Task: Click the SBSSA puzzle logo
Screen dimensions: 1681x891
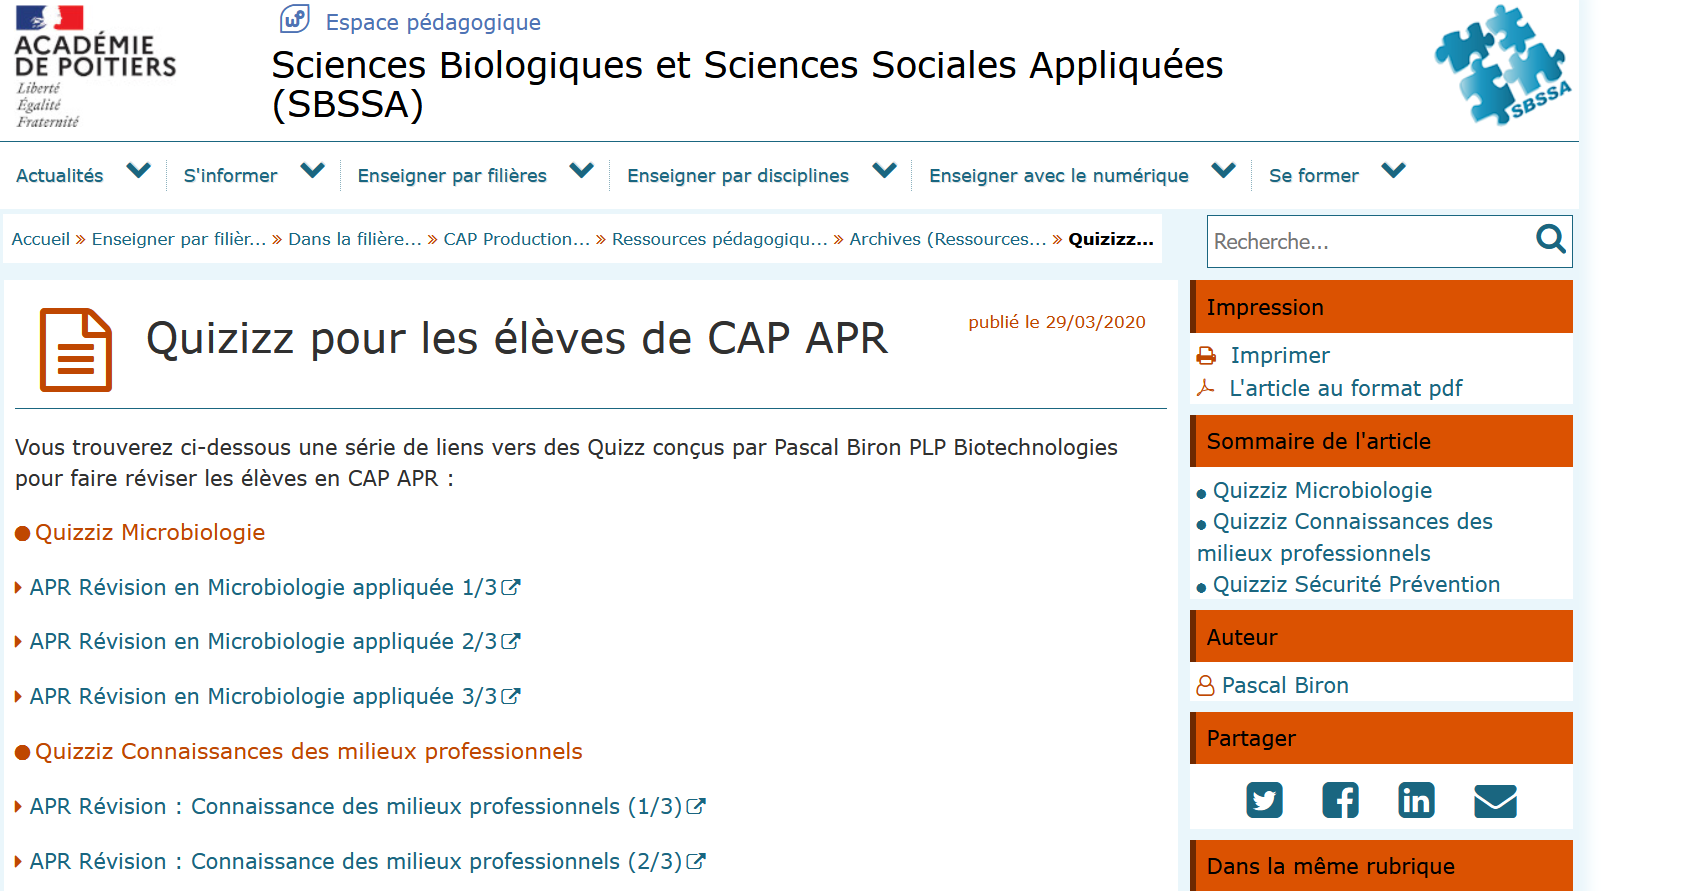Action: pyautogui.click(x=1502, y=65)
